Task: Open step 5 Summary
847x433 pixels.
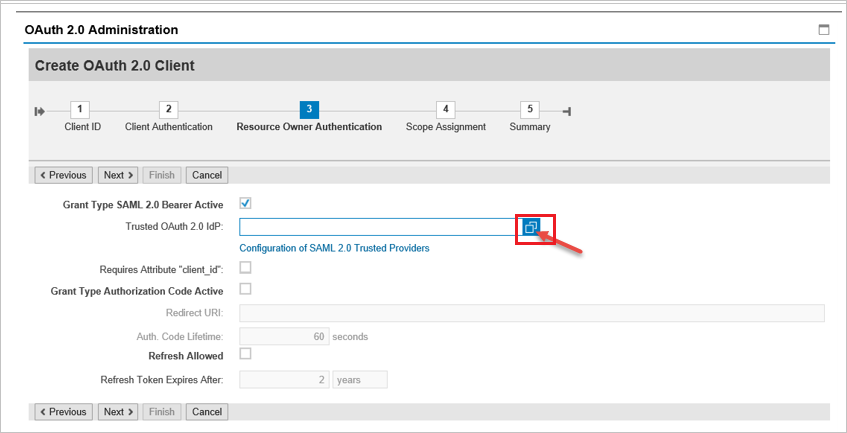Action: 530,109
